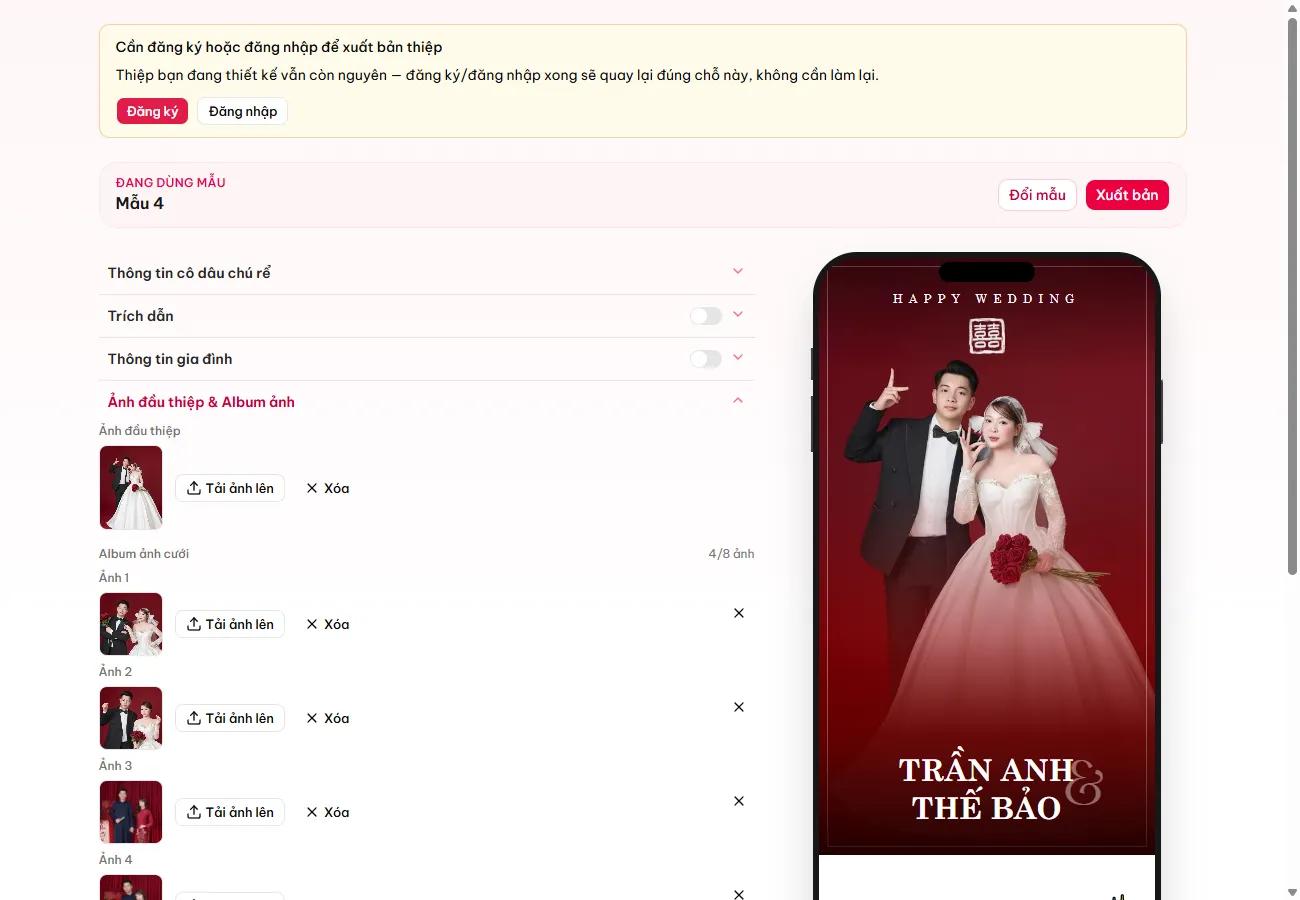Click Xuất bản to publish the card
This screenshot has width=1300, height=900.
pyautogui.click(x=1127, y=195)
